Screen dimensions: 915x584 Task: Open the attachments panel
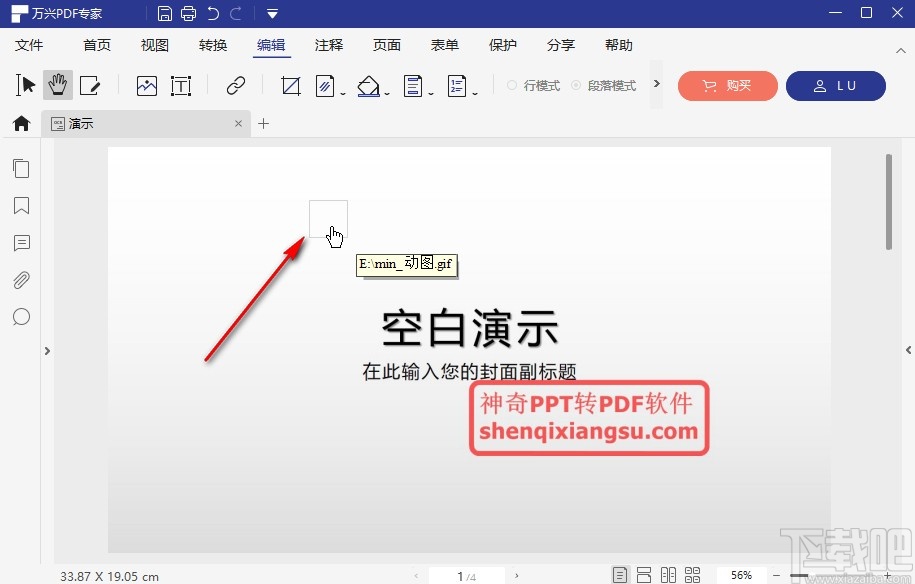[21, 280]
